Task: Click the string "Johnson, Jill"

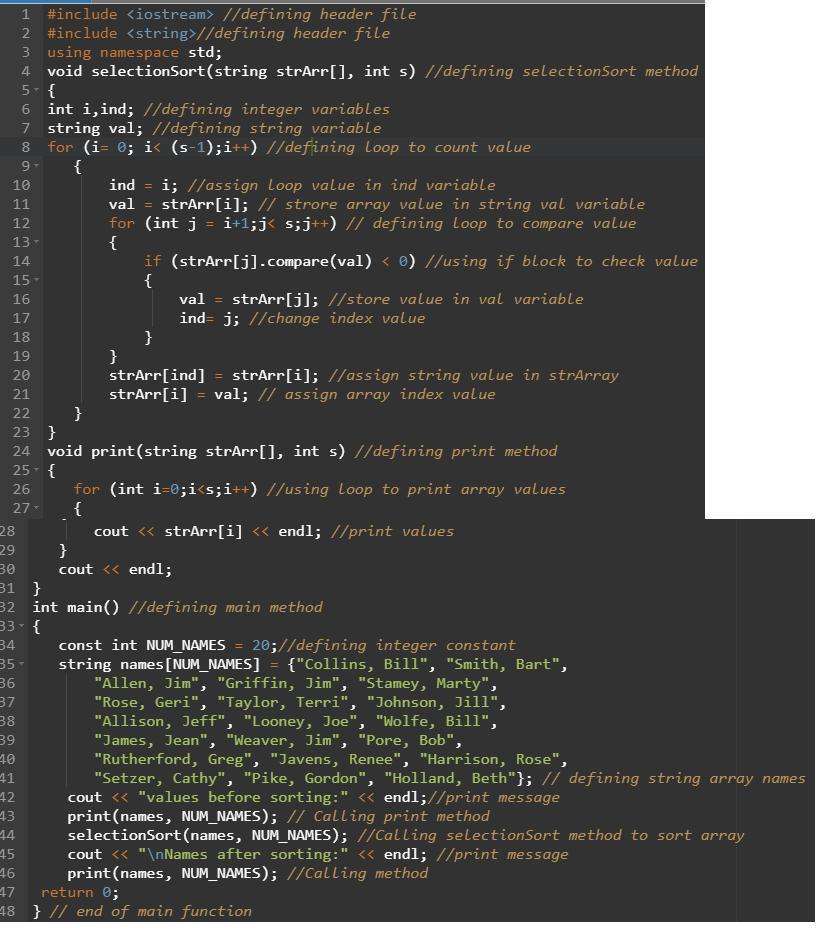Action: coord(432,703)
